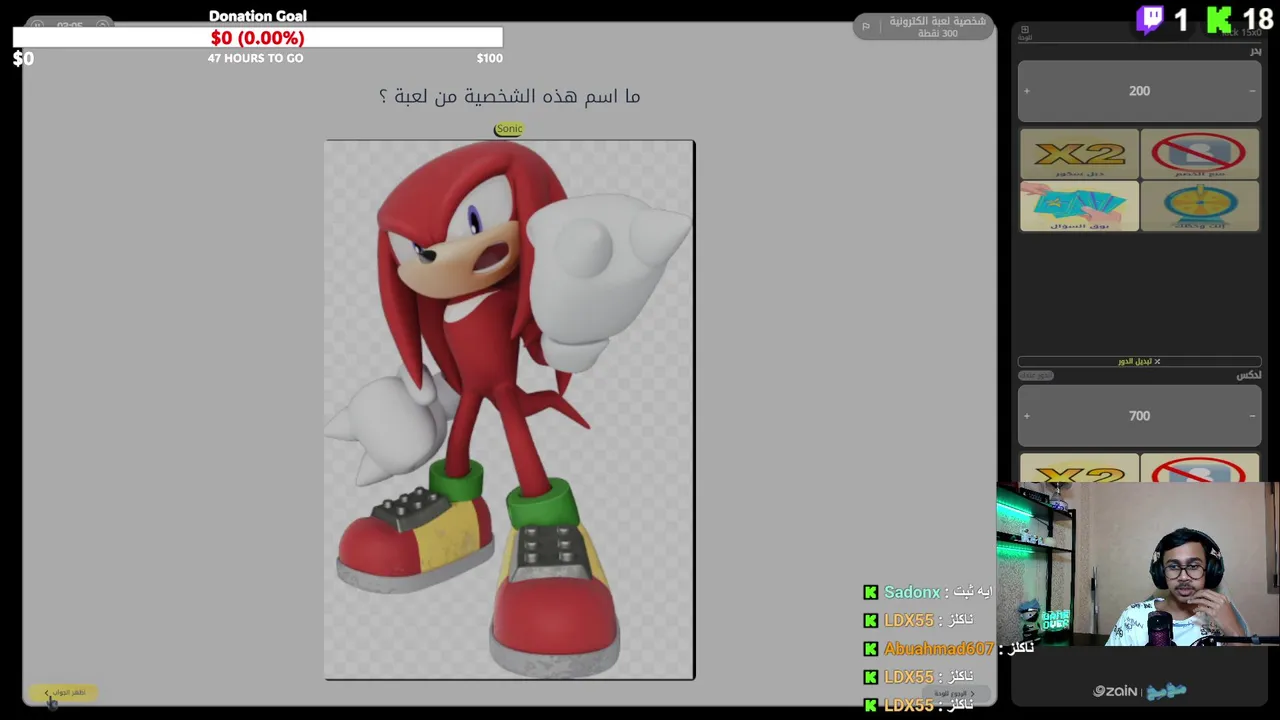This screenshot has height=720, width=1280.
Task: Decrease first team score with minus
Action: pos(1252,91)
